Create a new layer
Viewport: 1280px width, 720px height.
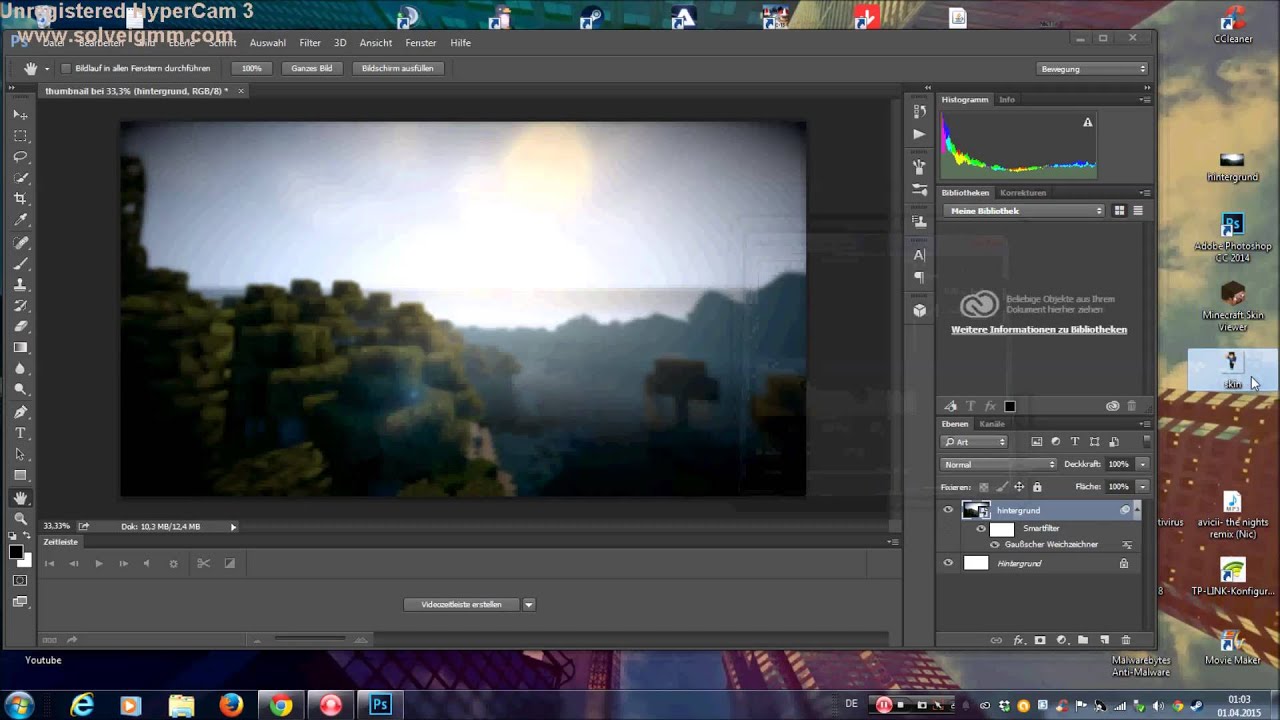click(1105, 640)
